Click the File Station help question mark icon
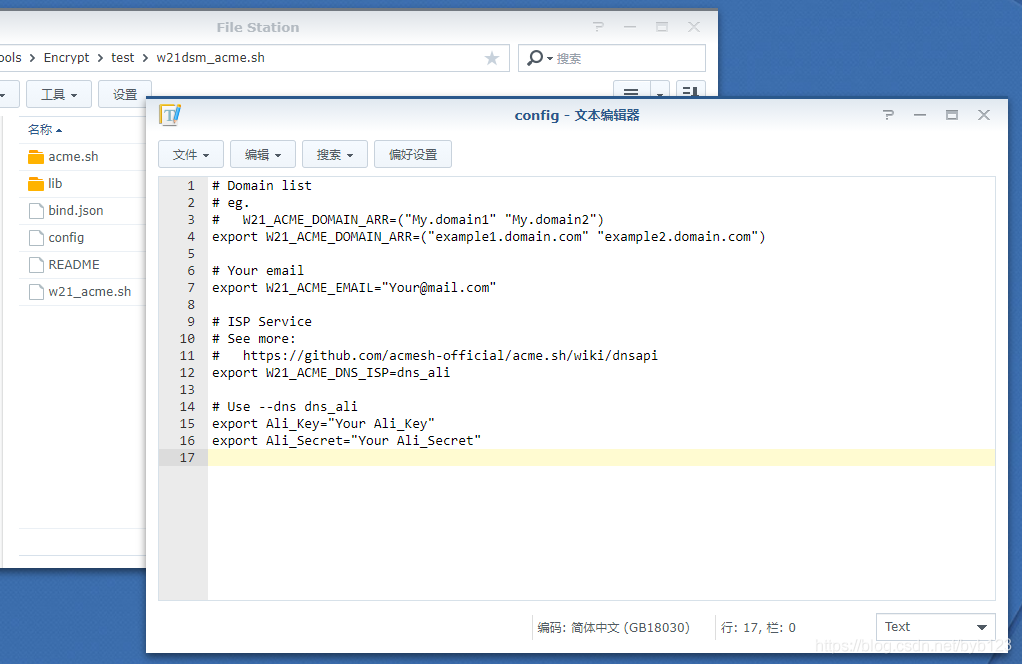The width and height of the screenshot is (1022, 664). pyautogui.click(x=598, y=27)
